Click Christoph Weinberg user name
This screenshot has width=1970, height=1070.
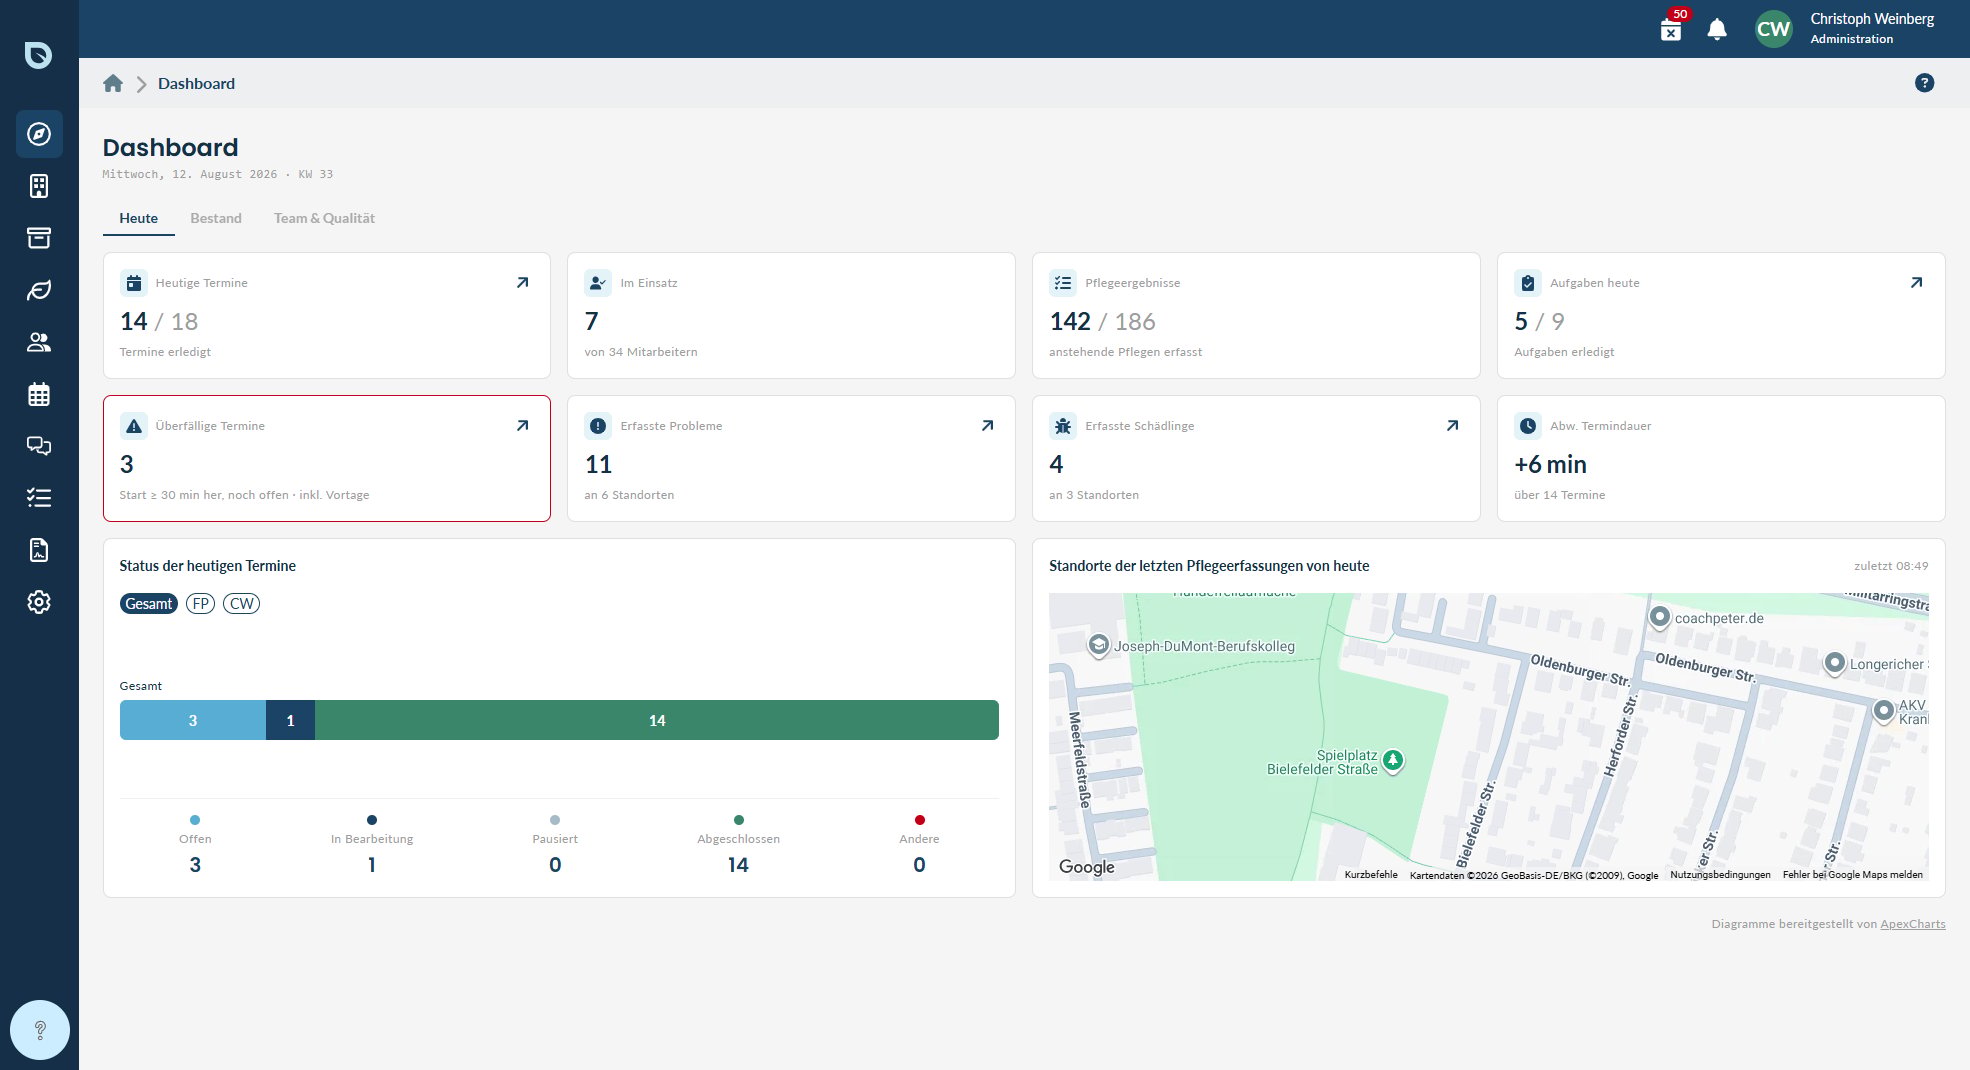(x=1872, y=19)
